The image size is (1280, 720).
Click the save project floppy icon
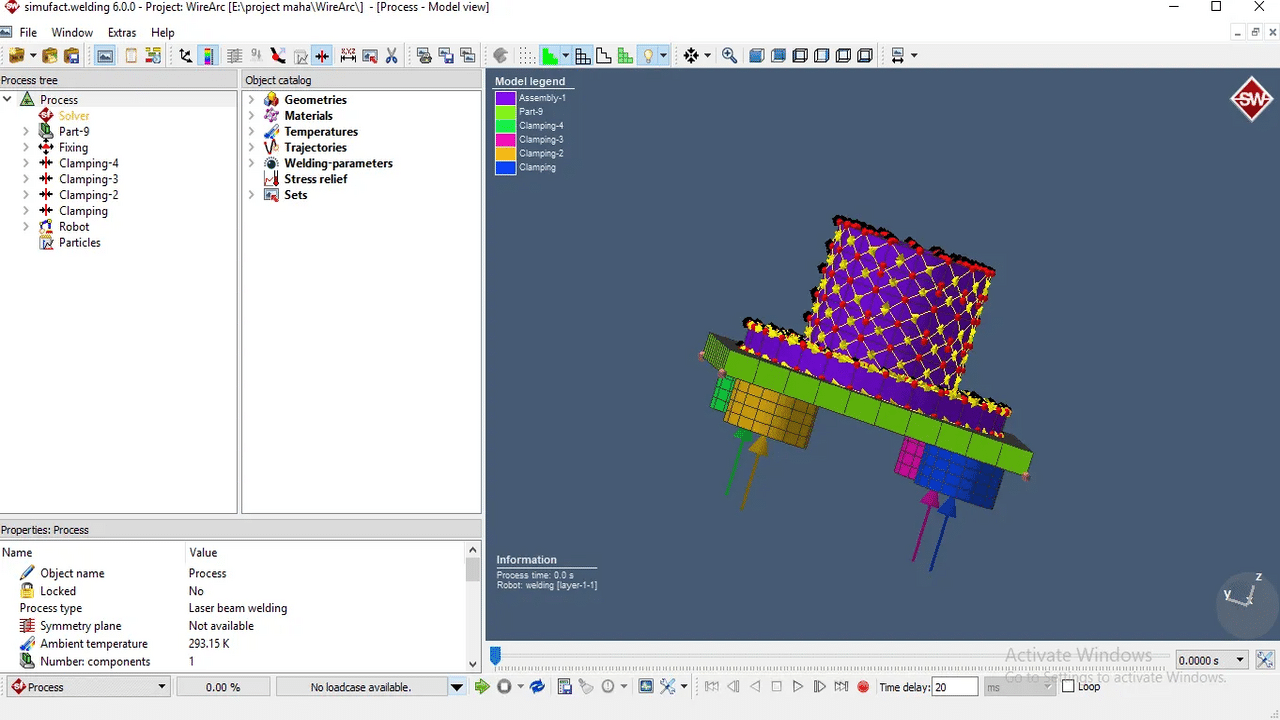click(72, 56)
